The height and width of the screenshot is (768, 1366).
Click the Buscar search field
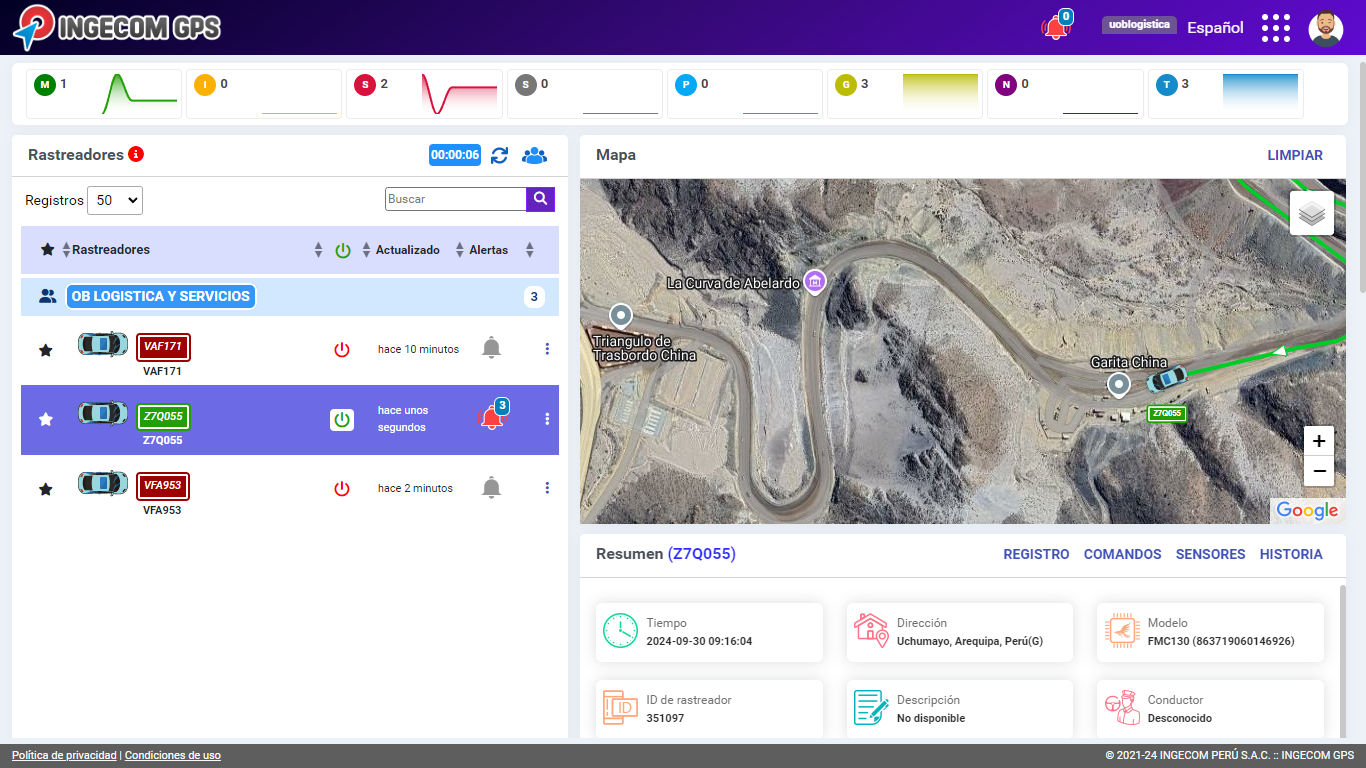tap(455, 199)
